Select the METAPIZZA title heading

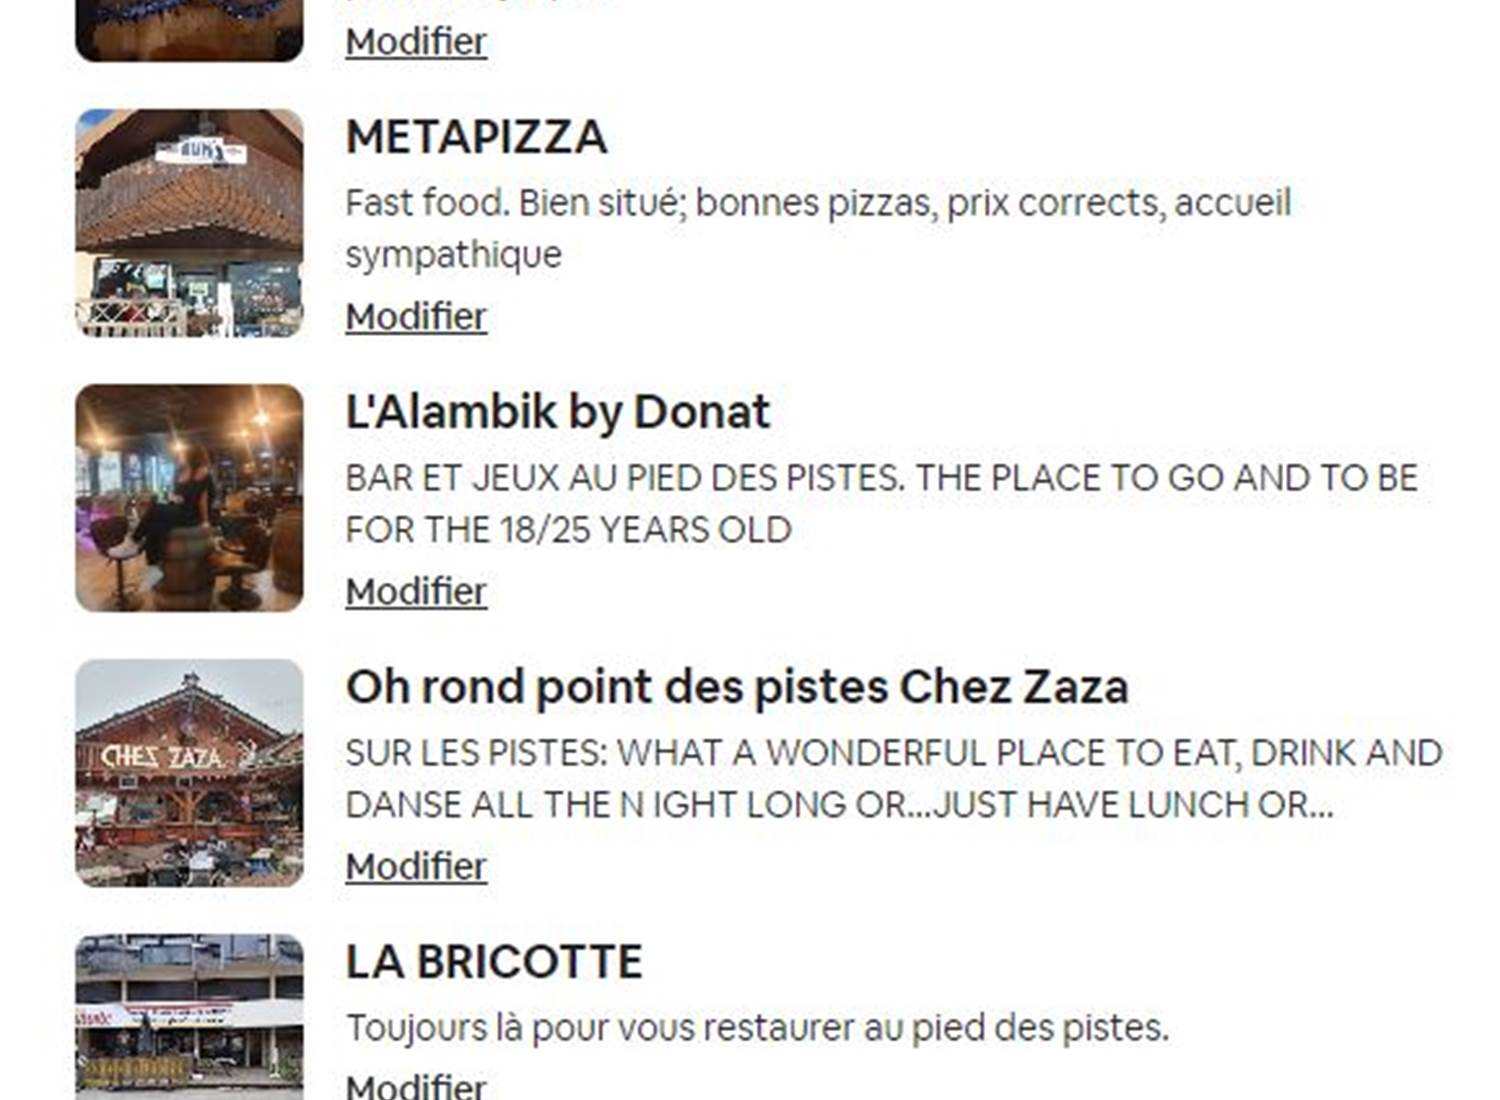coord(476,137)
